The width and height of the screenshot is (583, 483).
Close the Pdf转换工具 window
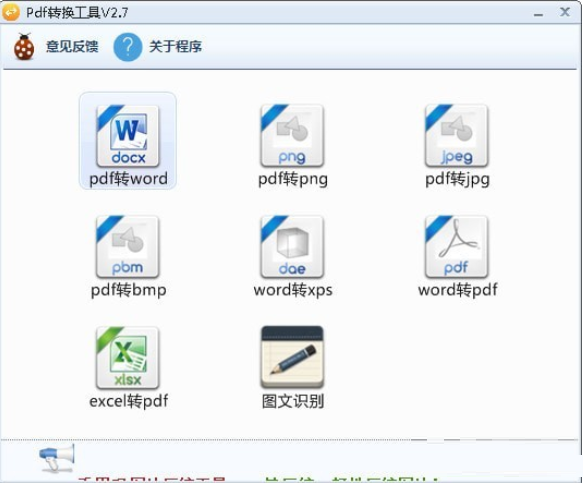[565, 12]
